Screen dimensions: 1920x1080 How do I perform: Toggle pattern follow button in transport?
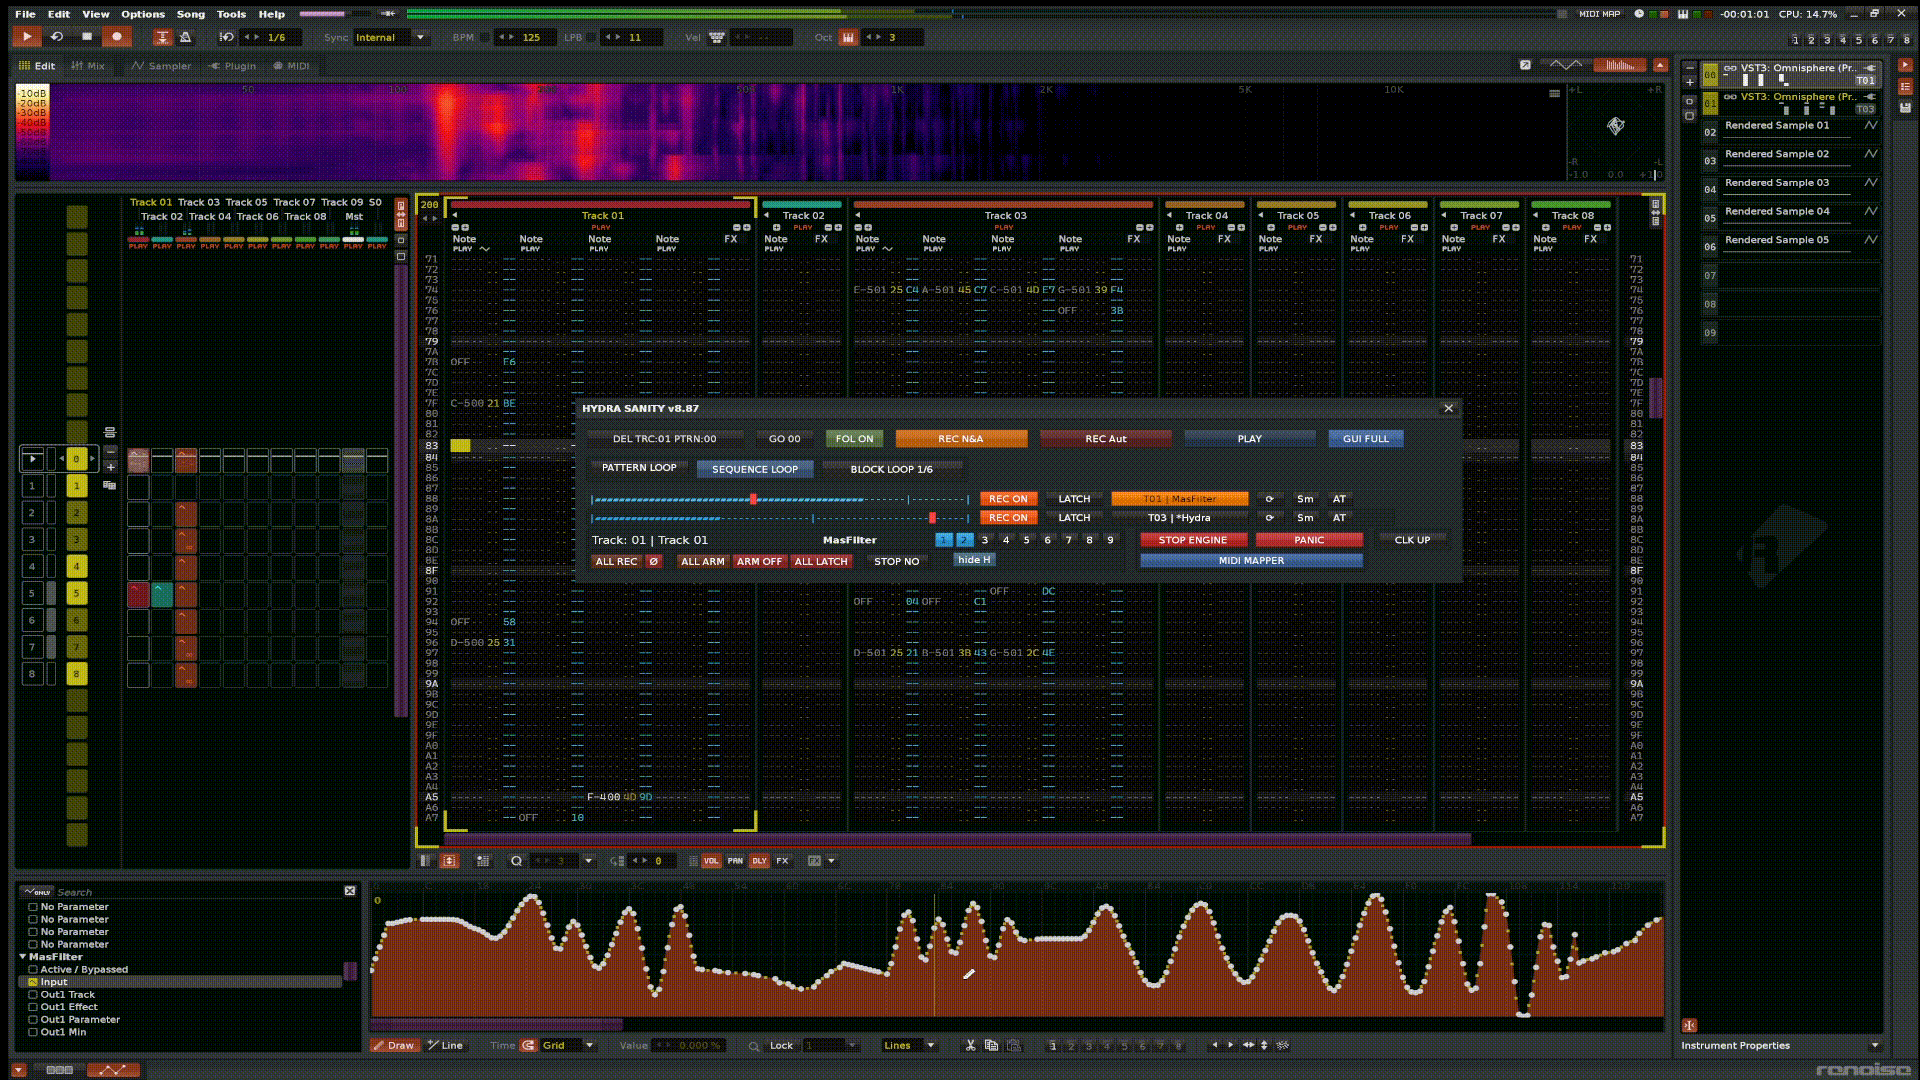(x=162, y=37)
